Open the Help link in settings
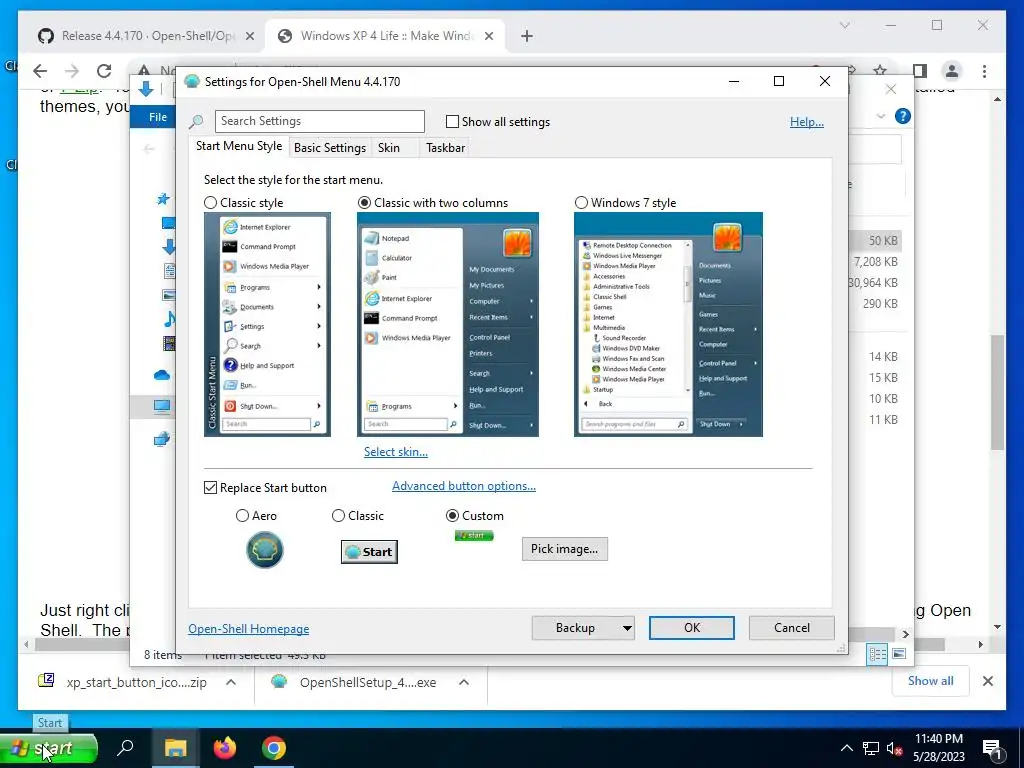Screen dimensions: 1024x768 807,122
